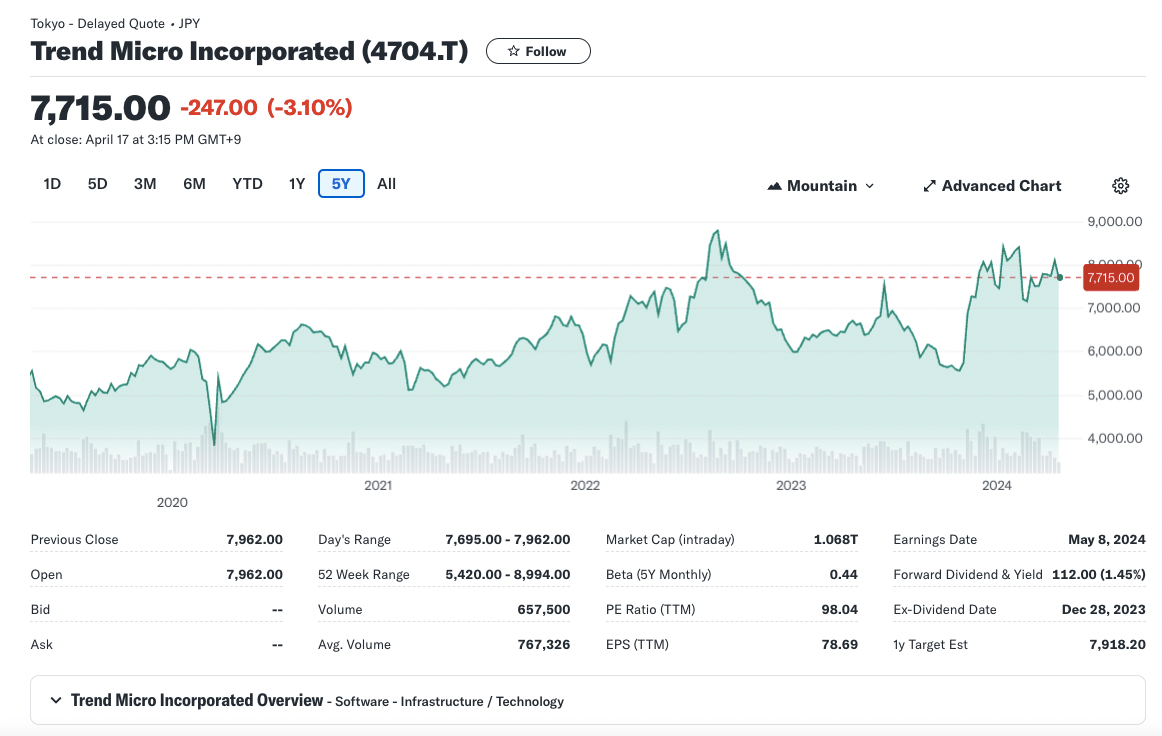Click the Ask label
The width and height of the screenshot is (1162, 736).
(x=42, y=644)
